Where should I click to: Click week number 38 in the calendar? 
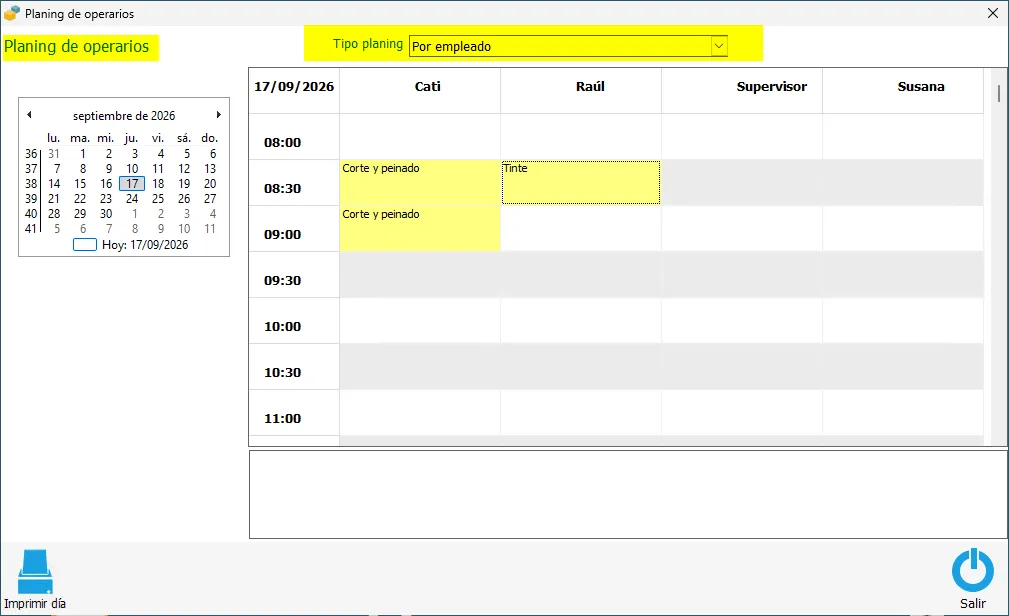[x=31, y=183]
